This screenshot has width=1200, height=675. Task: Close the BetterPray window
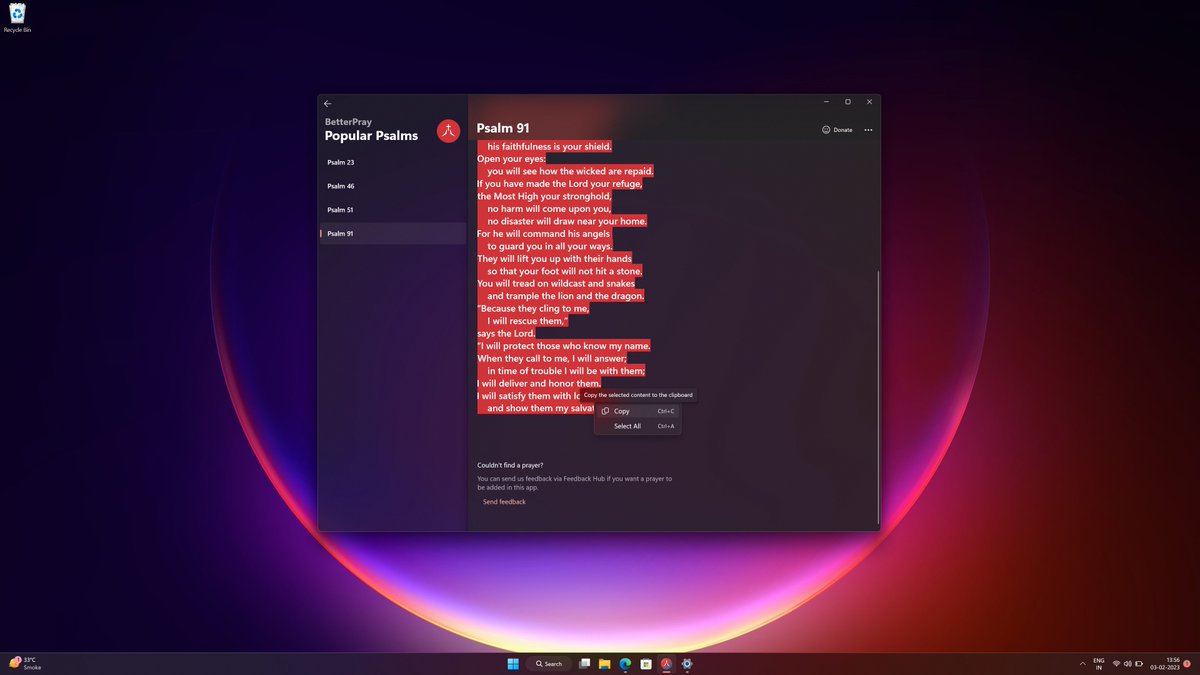coord(869,102)
